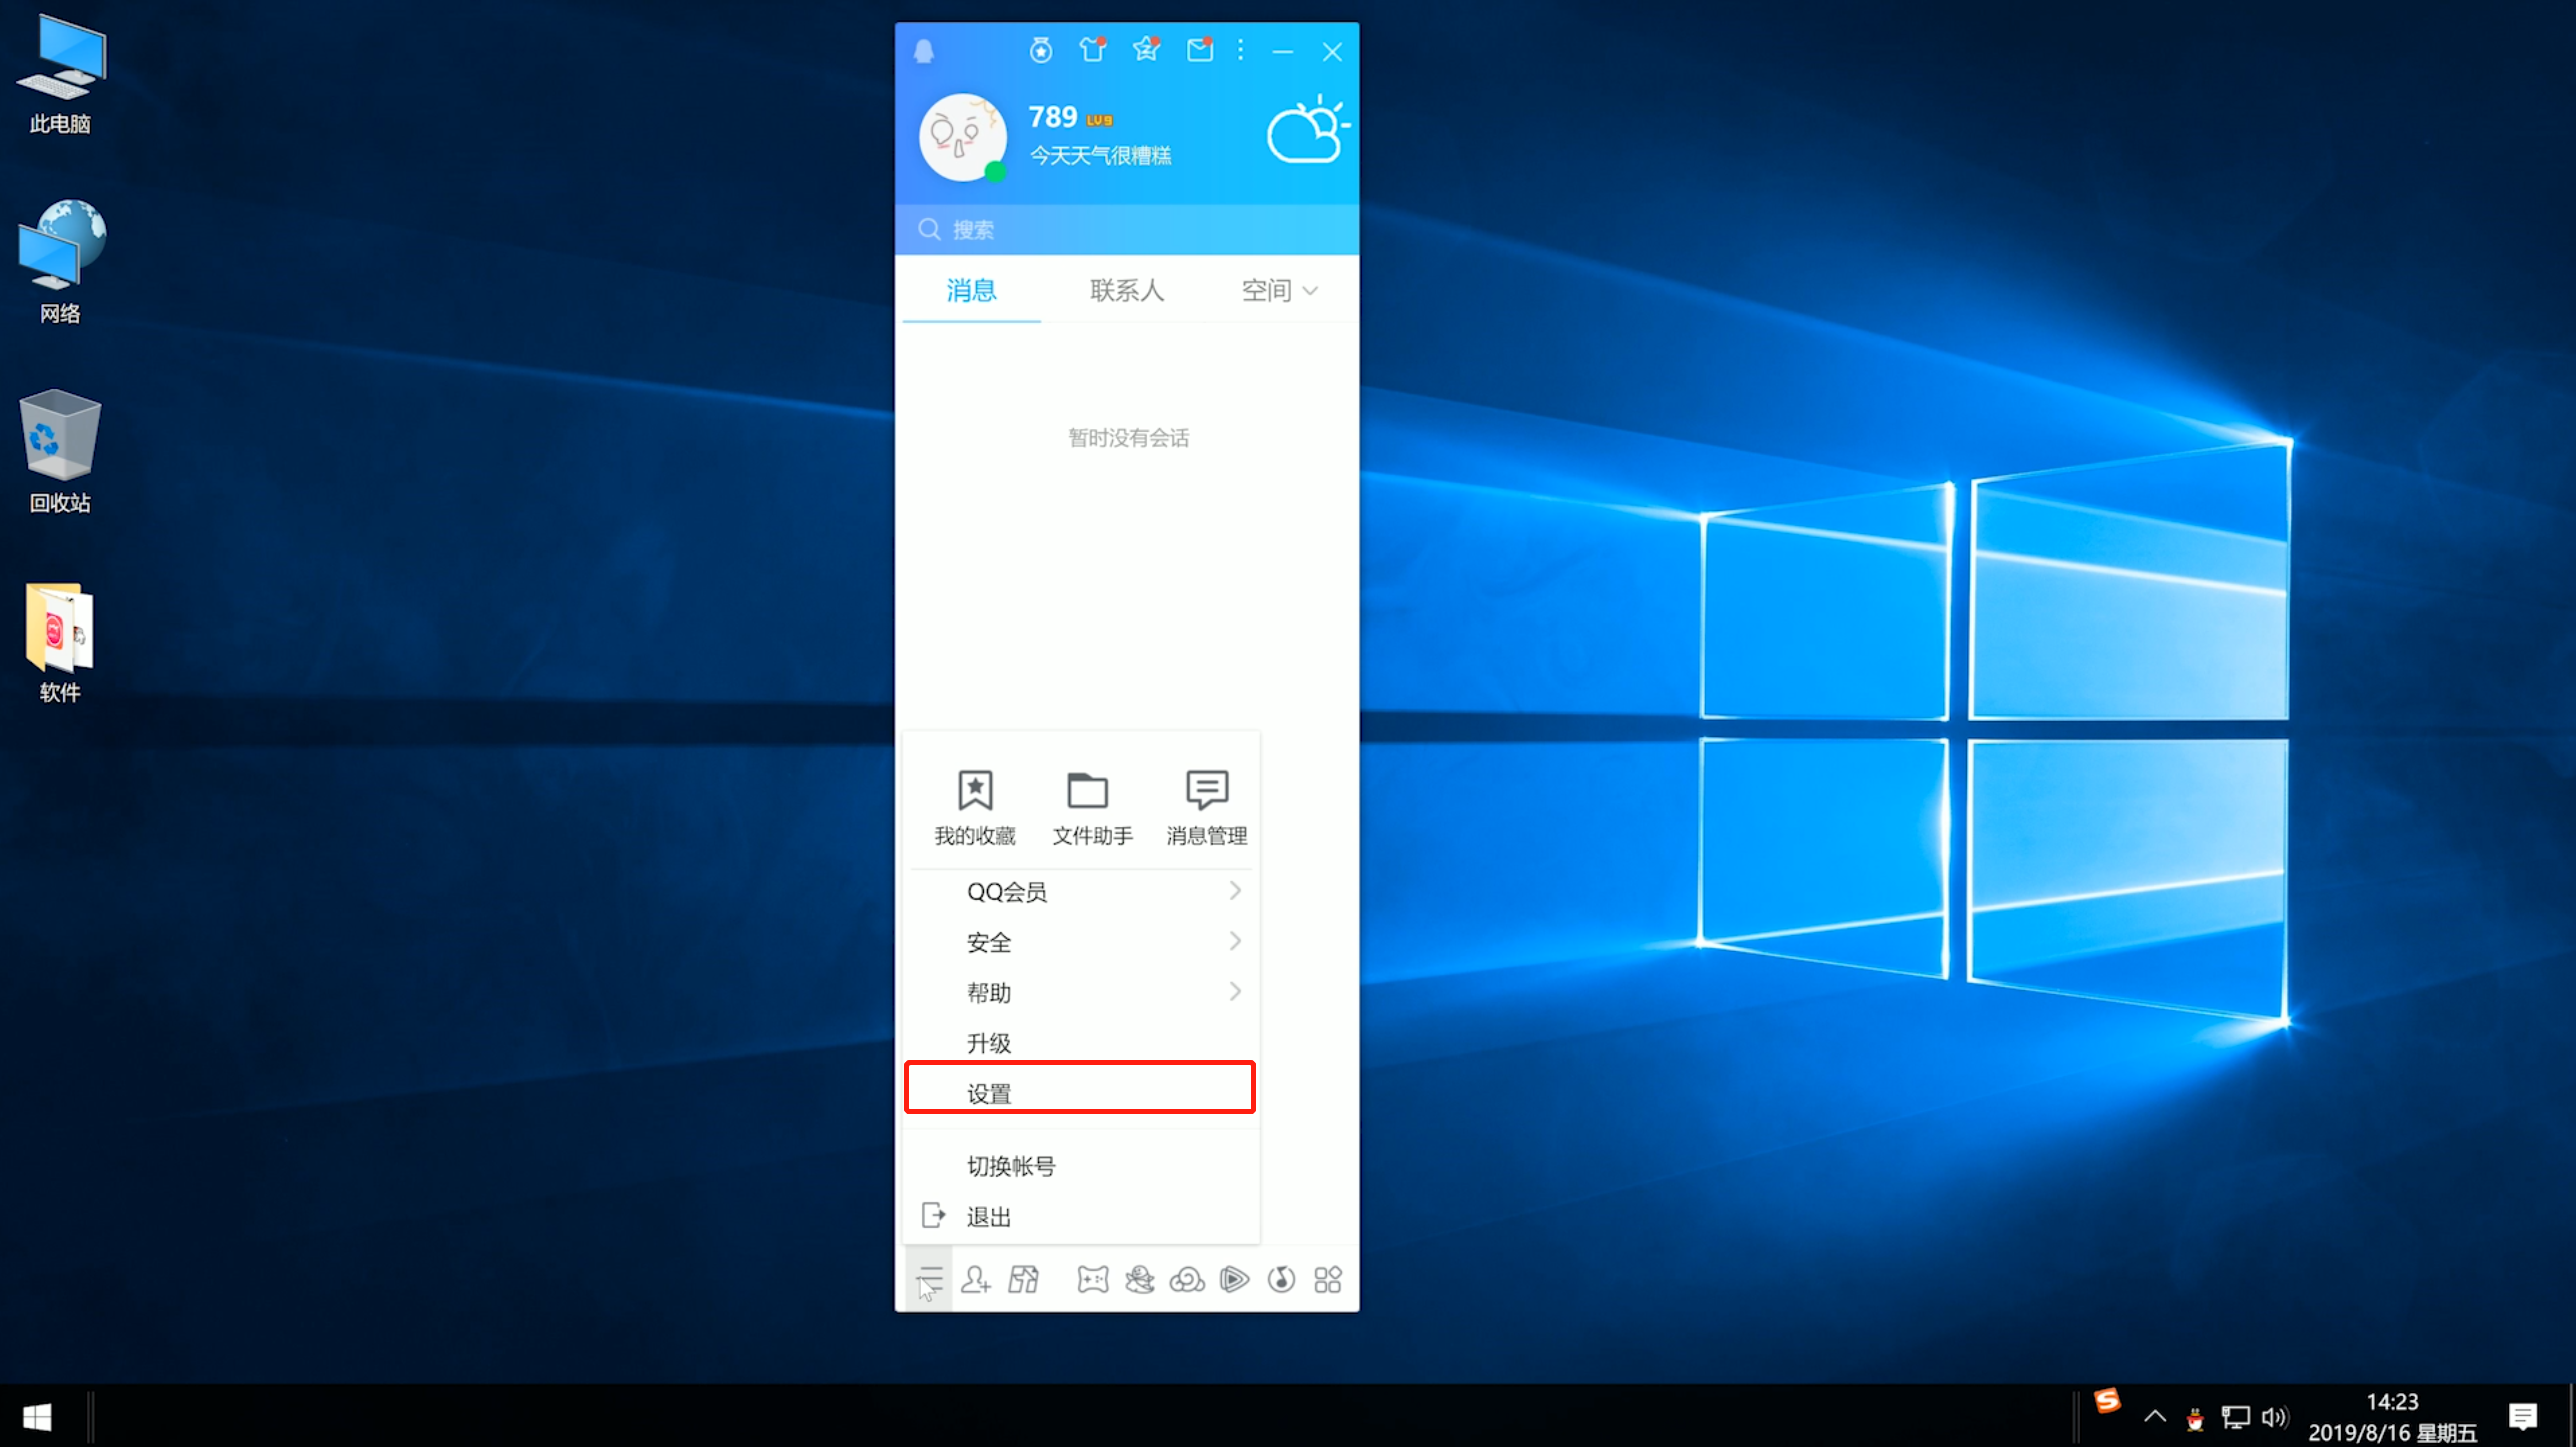Viewport: 2576px width, 1447px height.
Task: Open the volume speaker tray icon
Action: point(2275,1417)
